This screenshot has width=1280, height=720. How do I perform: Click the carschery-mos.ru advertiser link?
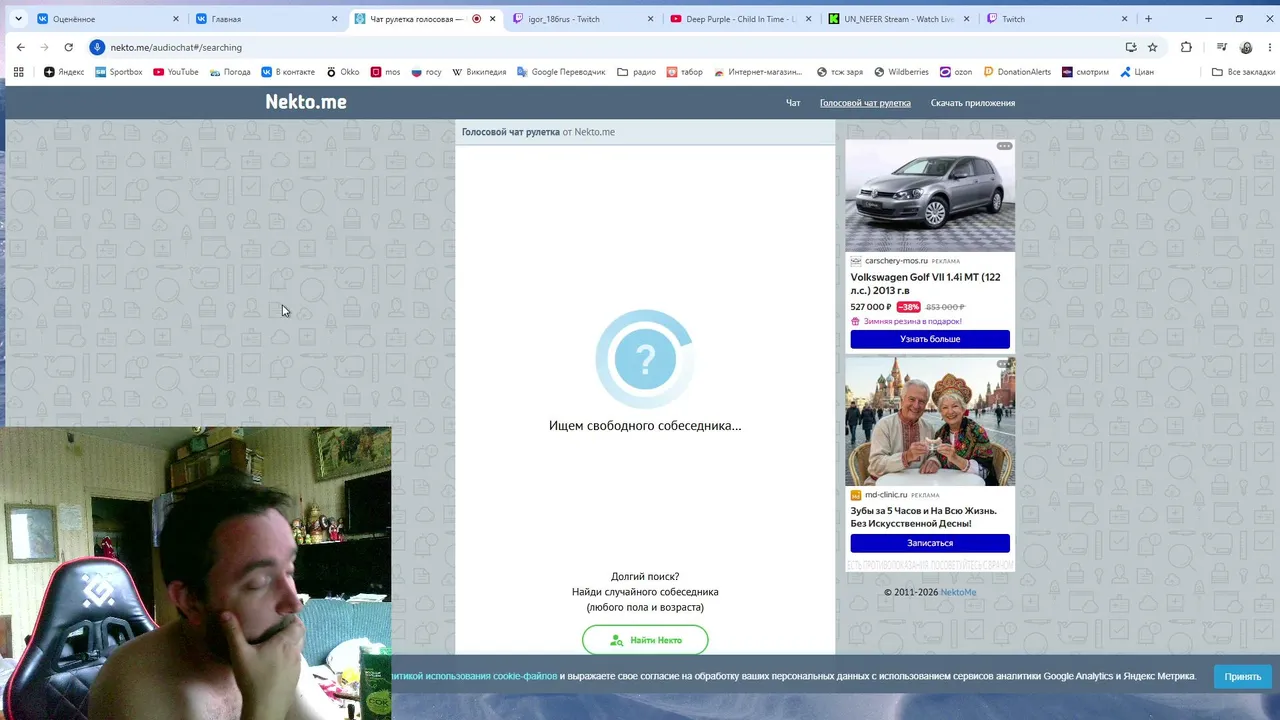coord(896,261)
